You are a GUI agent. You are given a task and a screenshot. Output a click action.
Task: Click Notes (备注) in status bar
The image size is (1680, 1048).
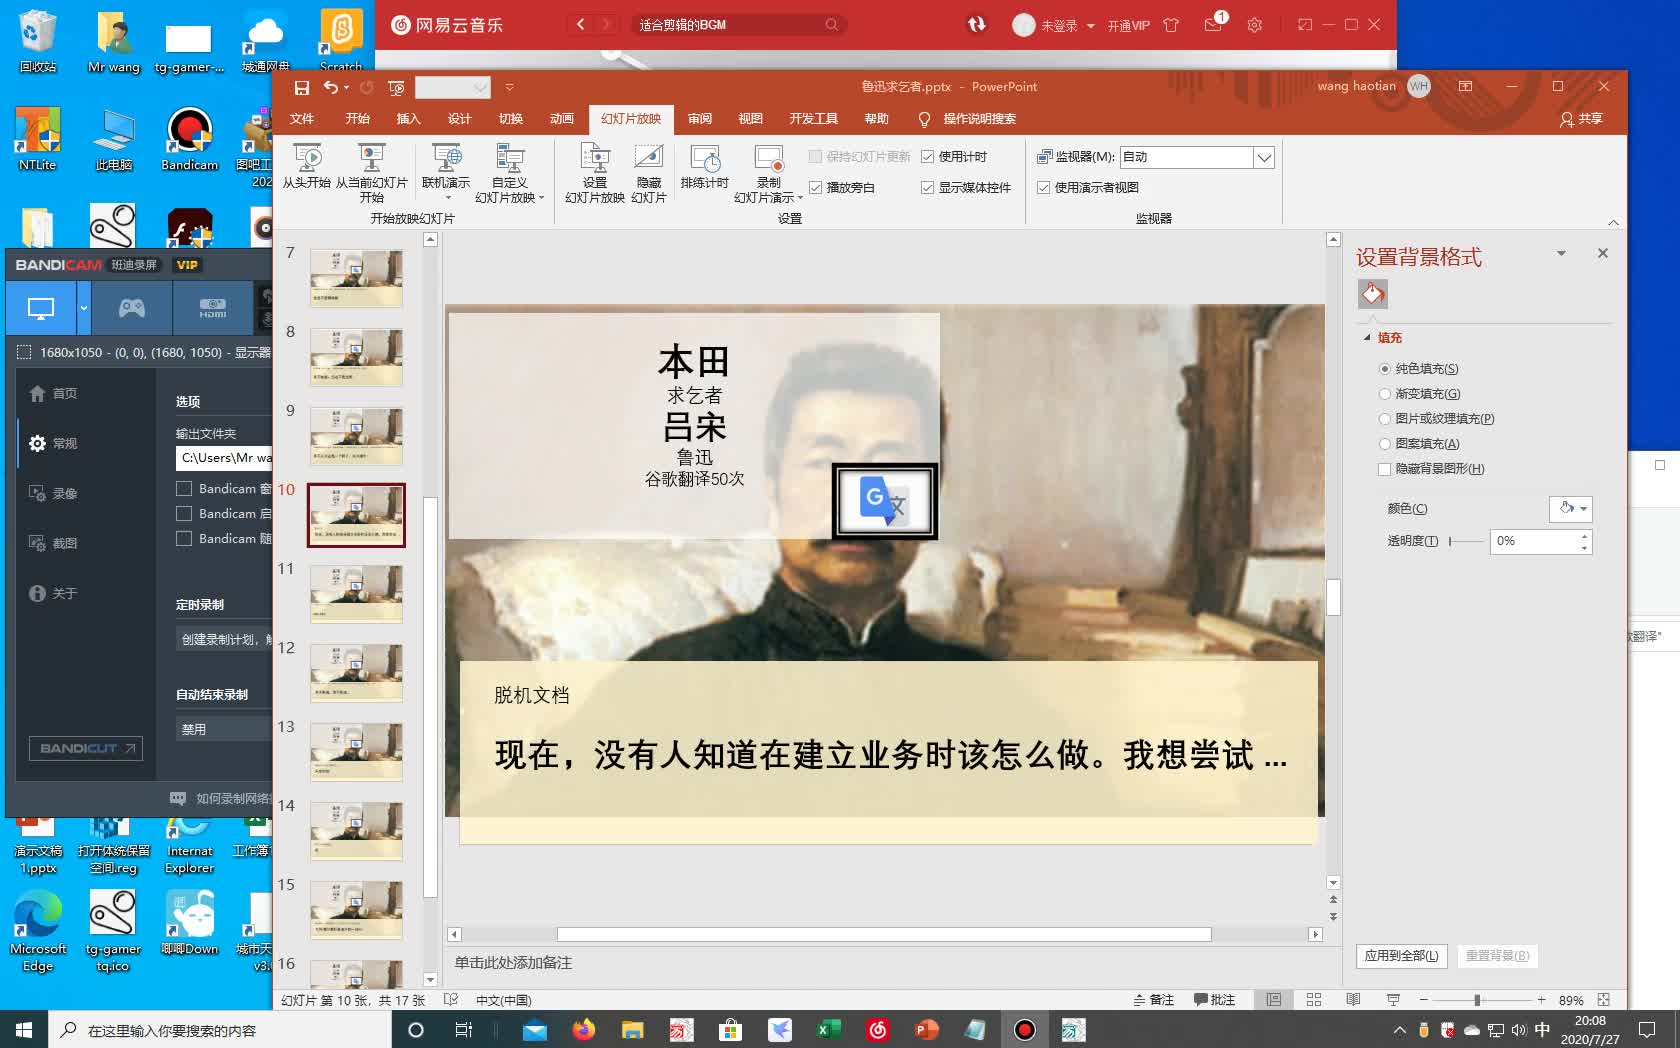pyautogui.click(x=1153, y=1000)
